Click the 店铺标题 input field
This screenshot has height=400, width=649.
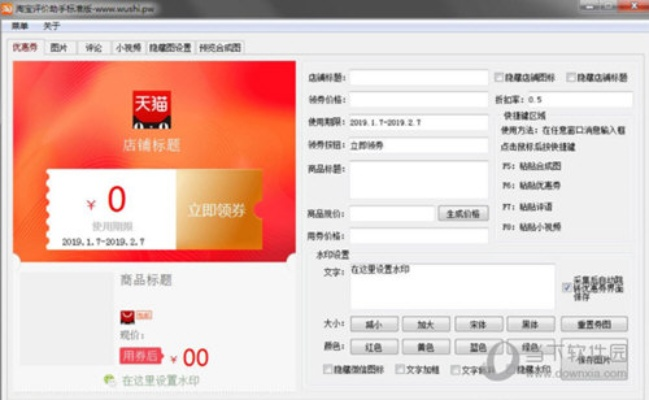[418, 77]
